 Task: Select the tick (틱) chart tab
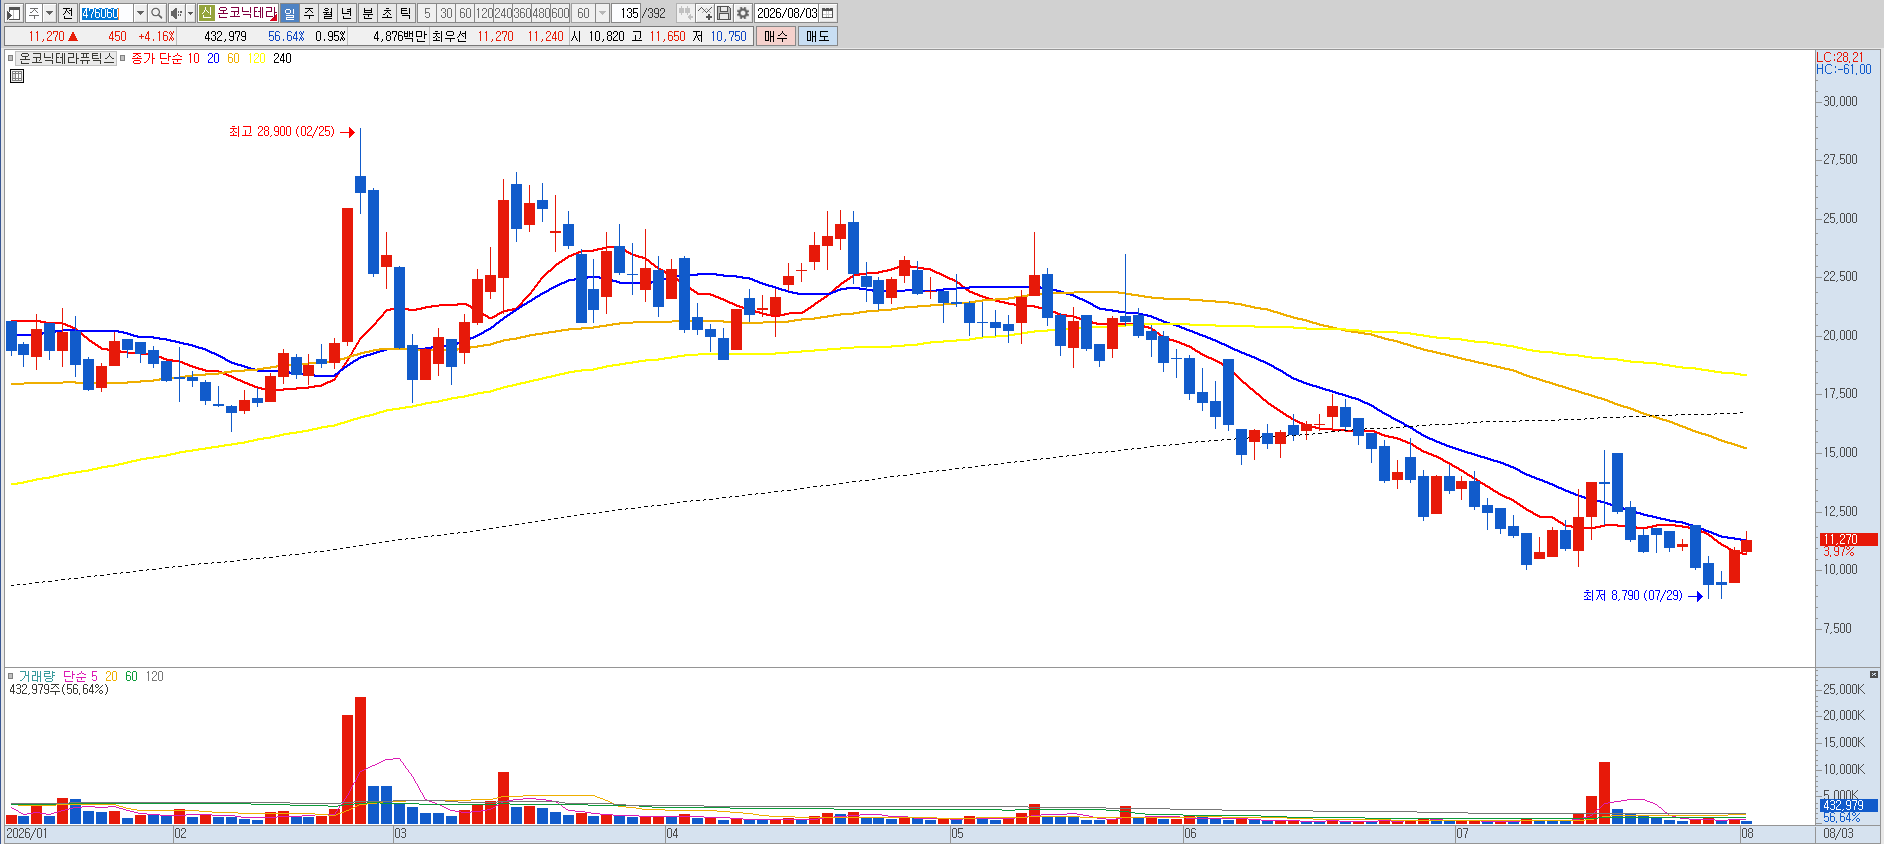coord(406,13)
